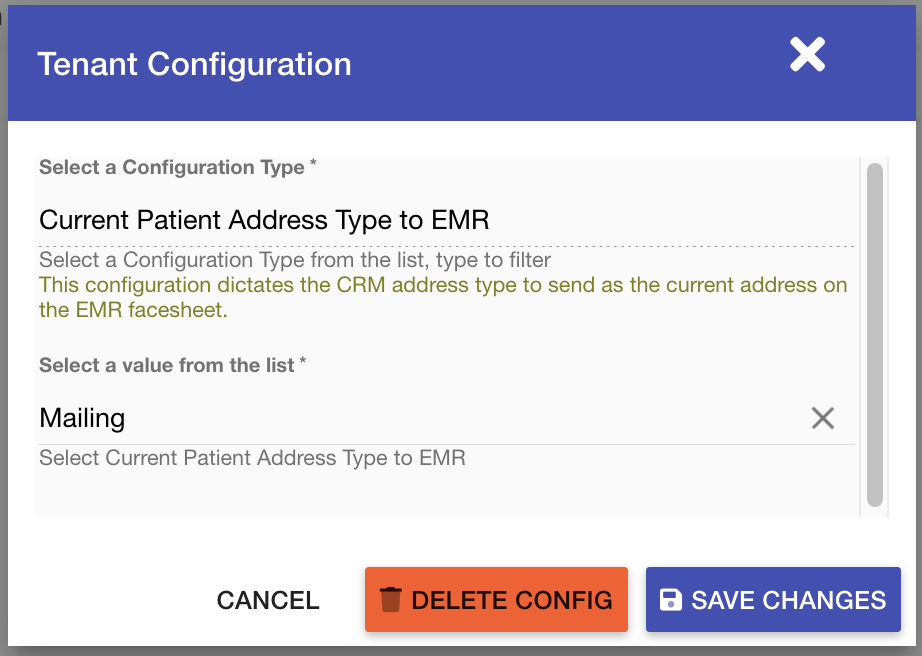Viewport: 922px width, 656px height.
Task: Click the 'Select a value from the list' label
Action: click(x=167, y=366)
